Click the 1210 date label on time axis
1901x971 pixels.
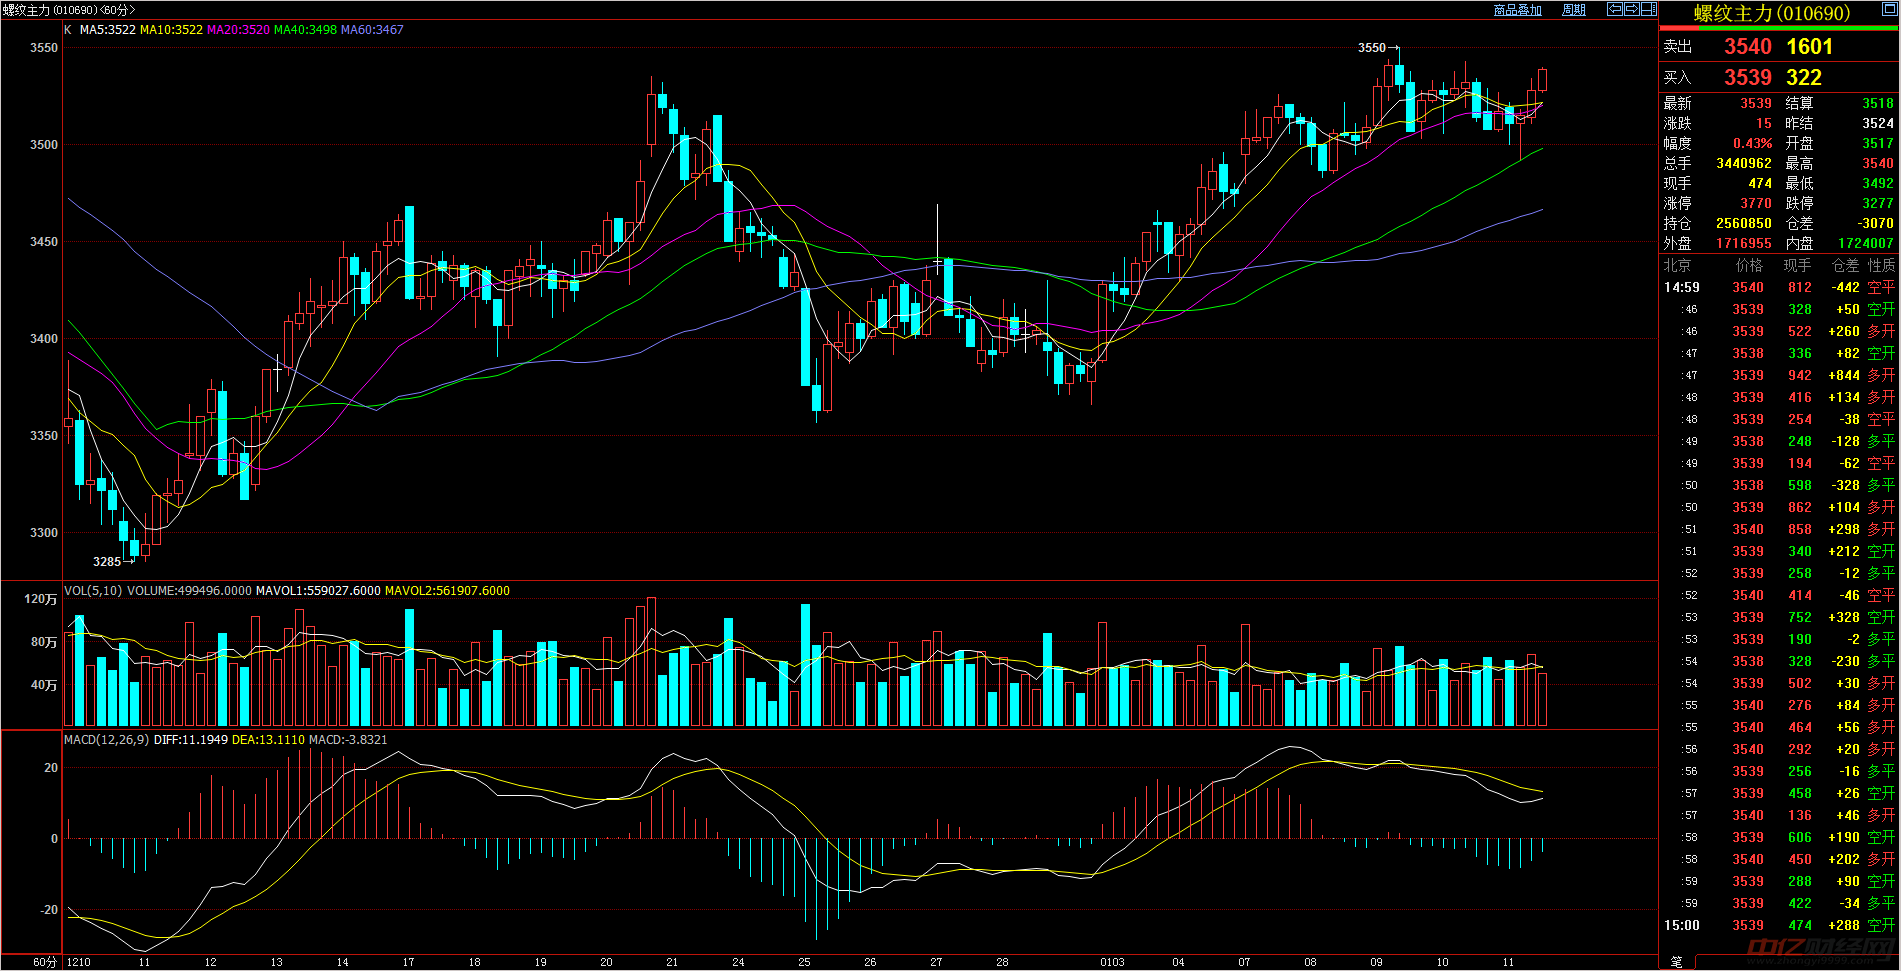point(79,963)
